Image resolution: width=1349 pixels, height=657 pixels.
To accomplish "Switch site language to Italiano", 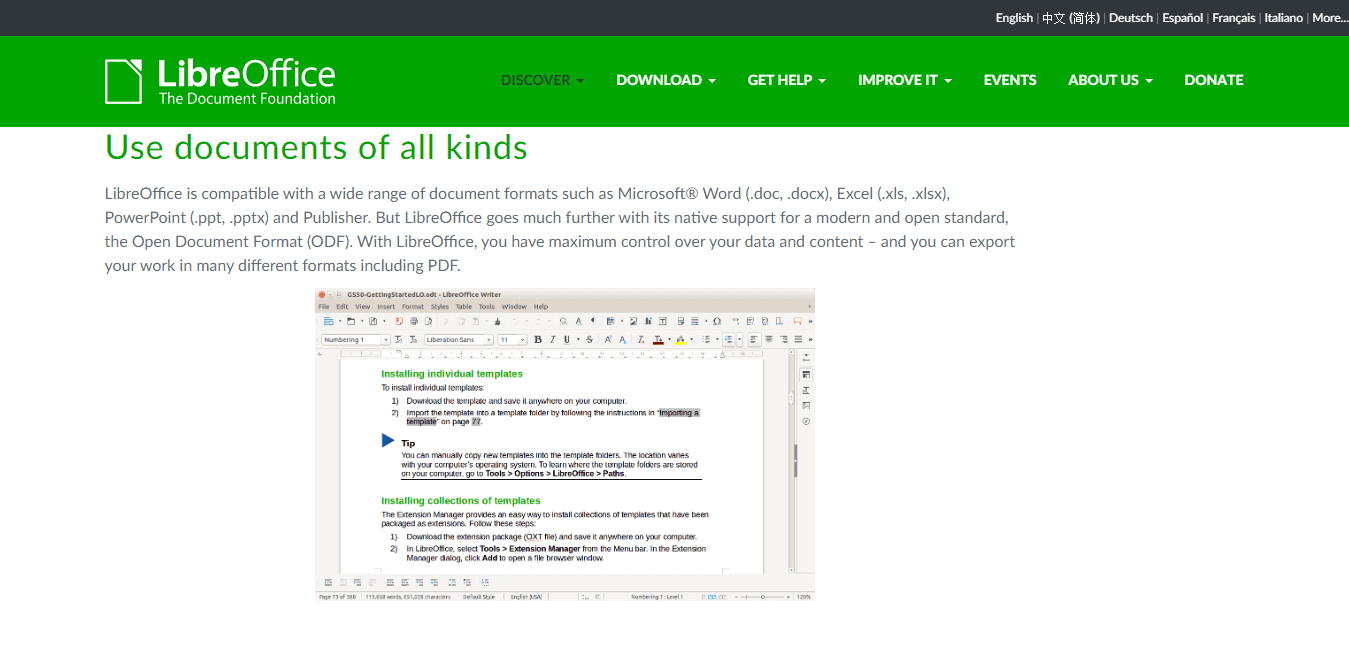I will click(1284, 18).
